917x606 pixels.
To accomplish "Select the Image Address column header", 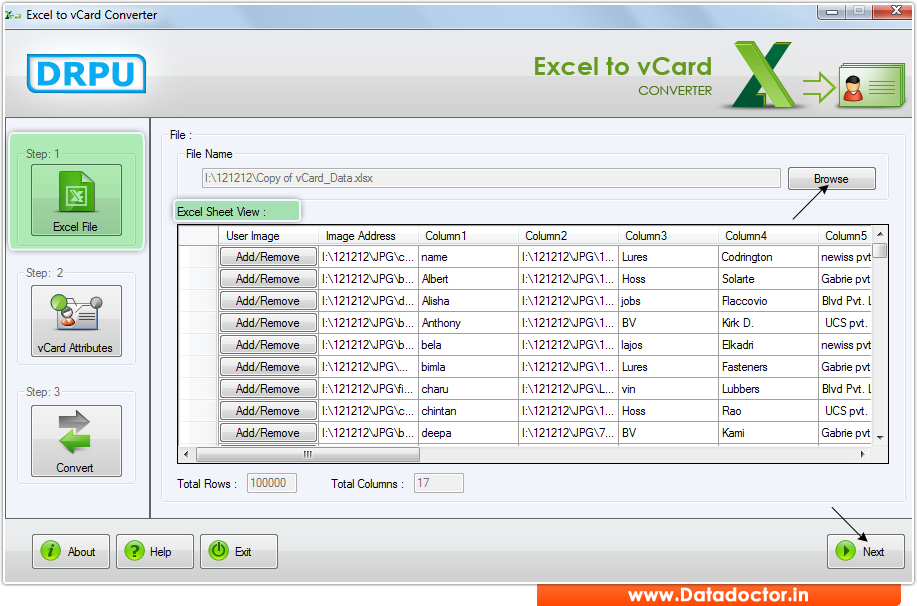I will coord(368,236).
